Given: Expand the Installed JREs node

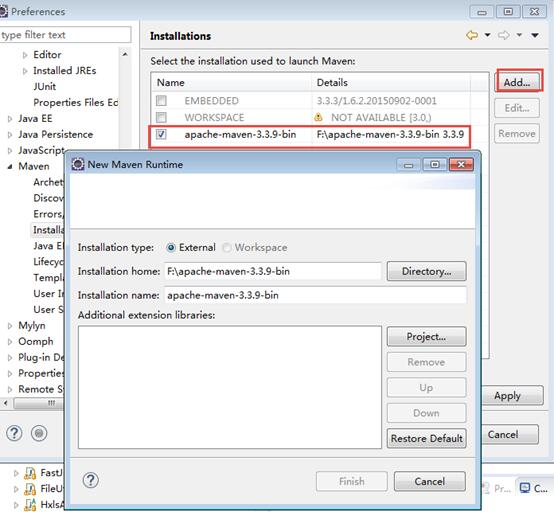Looking at the screenshot, I should (x=25, y=71).
